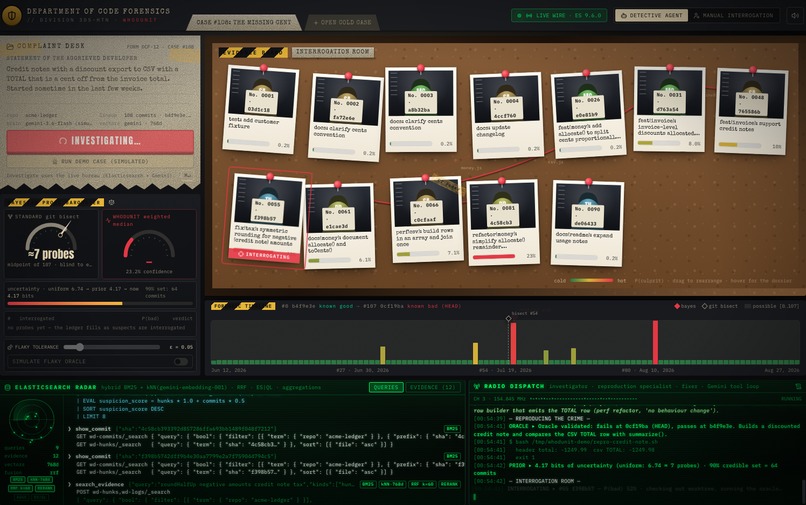806x505 pixels.
Task: Click the rightmost red bar in timeline
Action: (655, 342)
